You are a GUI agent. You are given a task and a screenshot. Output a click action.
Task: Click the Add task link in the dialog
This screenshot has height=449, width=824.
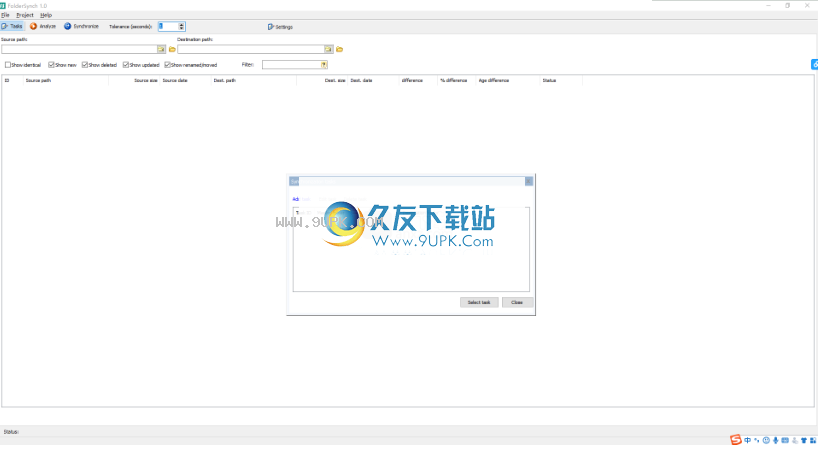[x=301, y=199]
